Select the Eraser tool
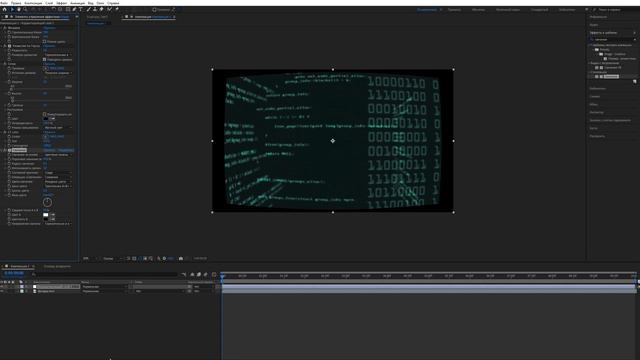This screenshot has width=640, height=360. click(101, 9)
